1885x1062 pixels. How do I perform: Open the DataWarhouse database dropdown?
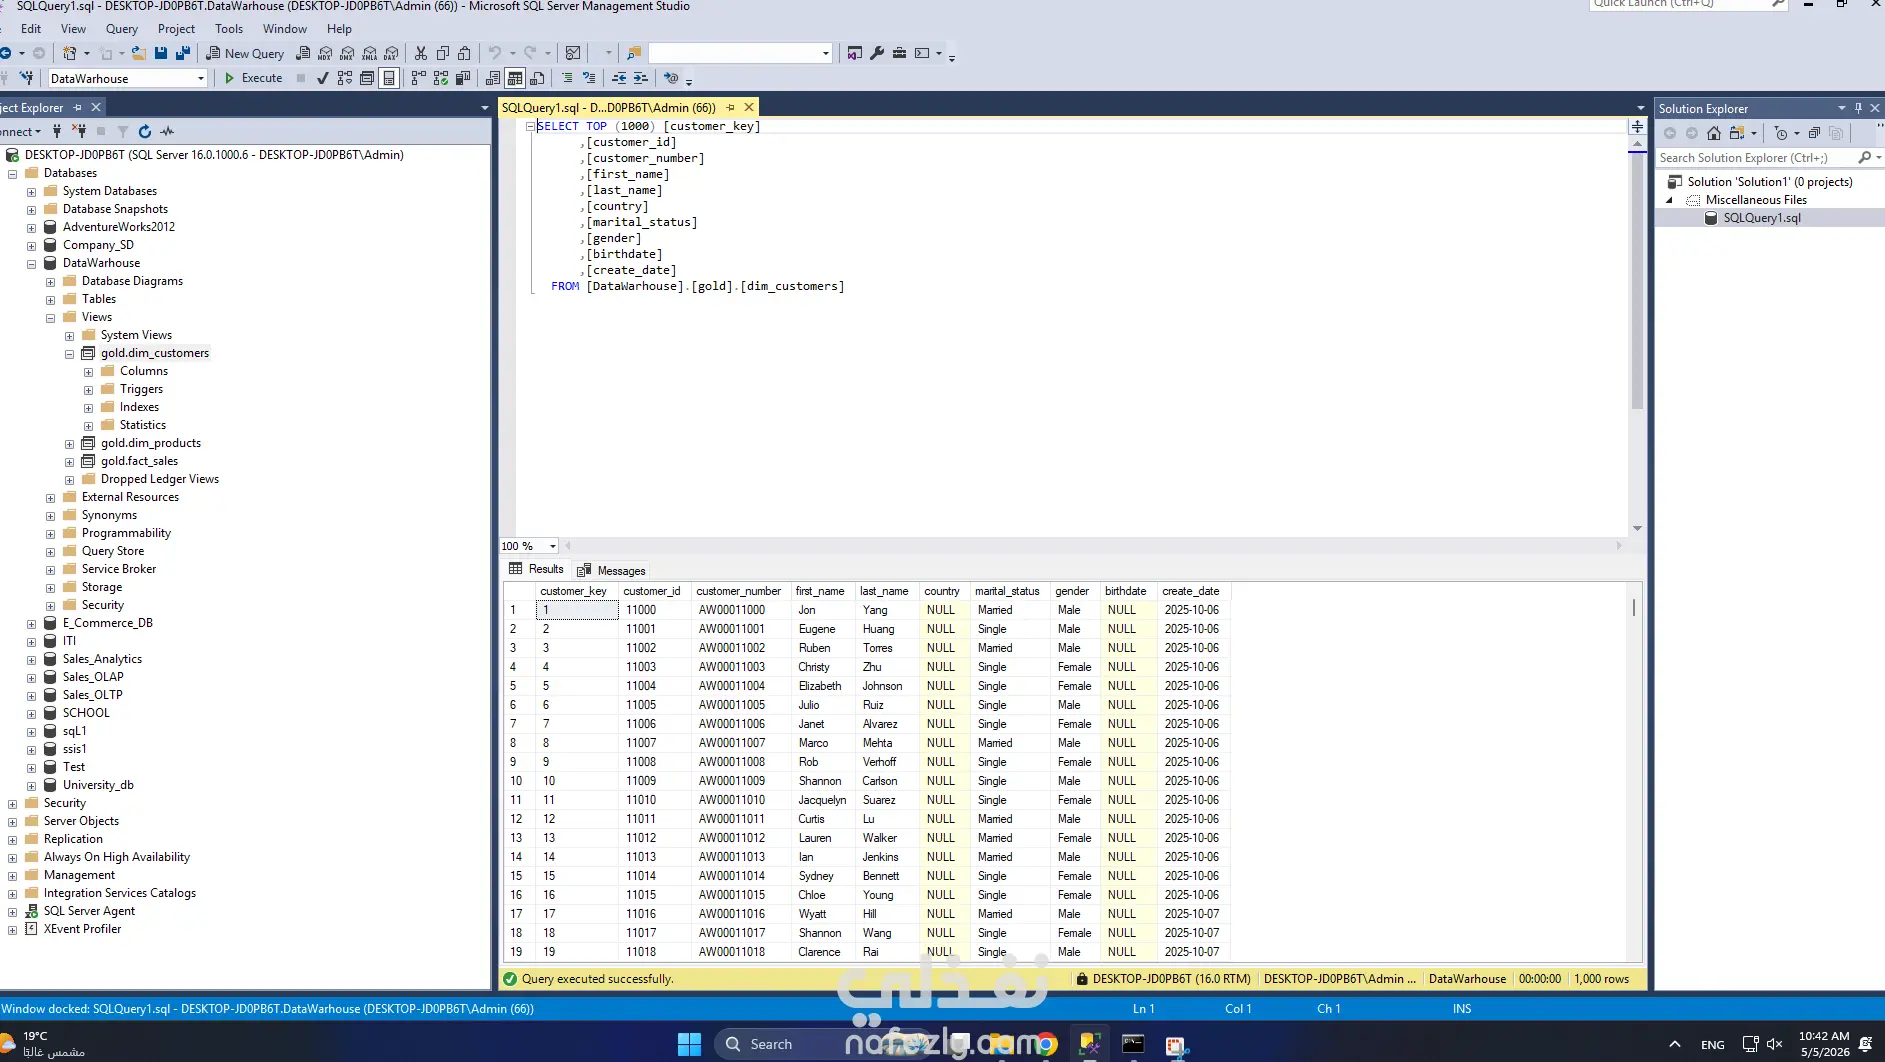pyautogui.click(x=201, y=78)
